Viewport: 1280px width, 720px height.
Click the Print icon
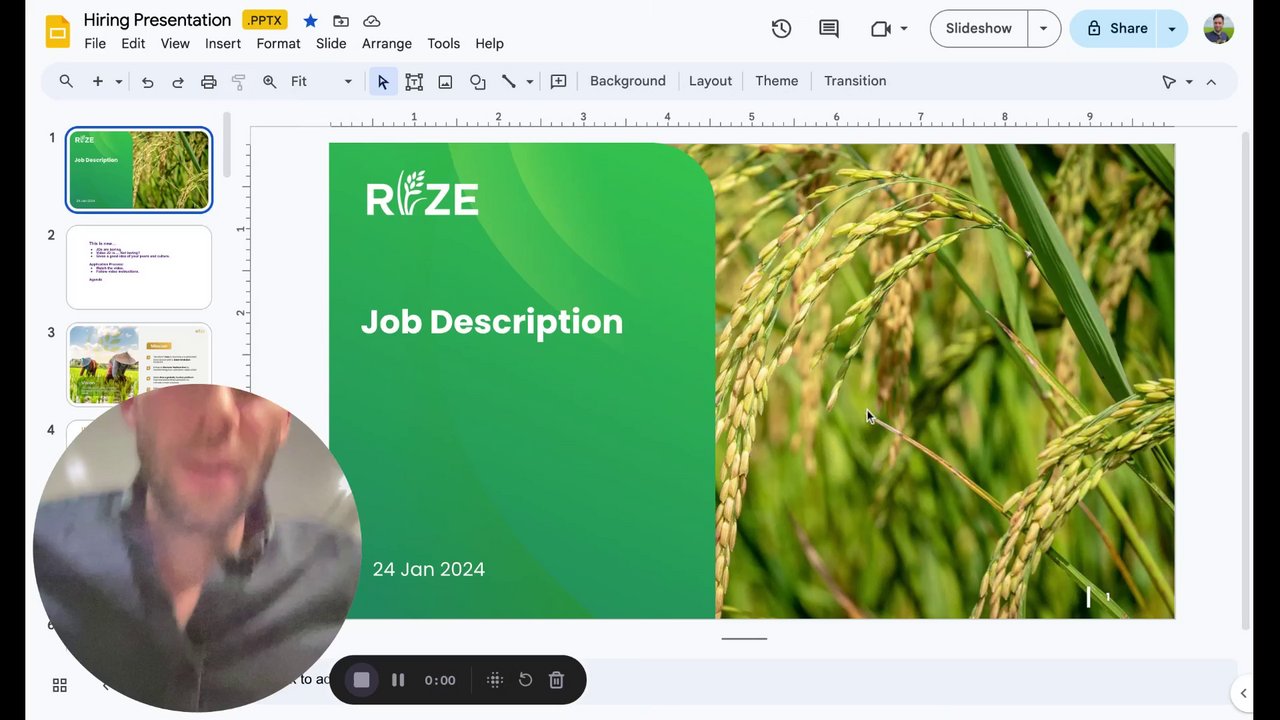(x=208, y=81)
